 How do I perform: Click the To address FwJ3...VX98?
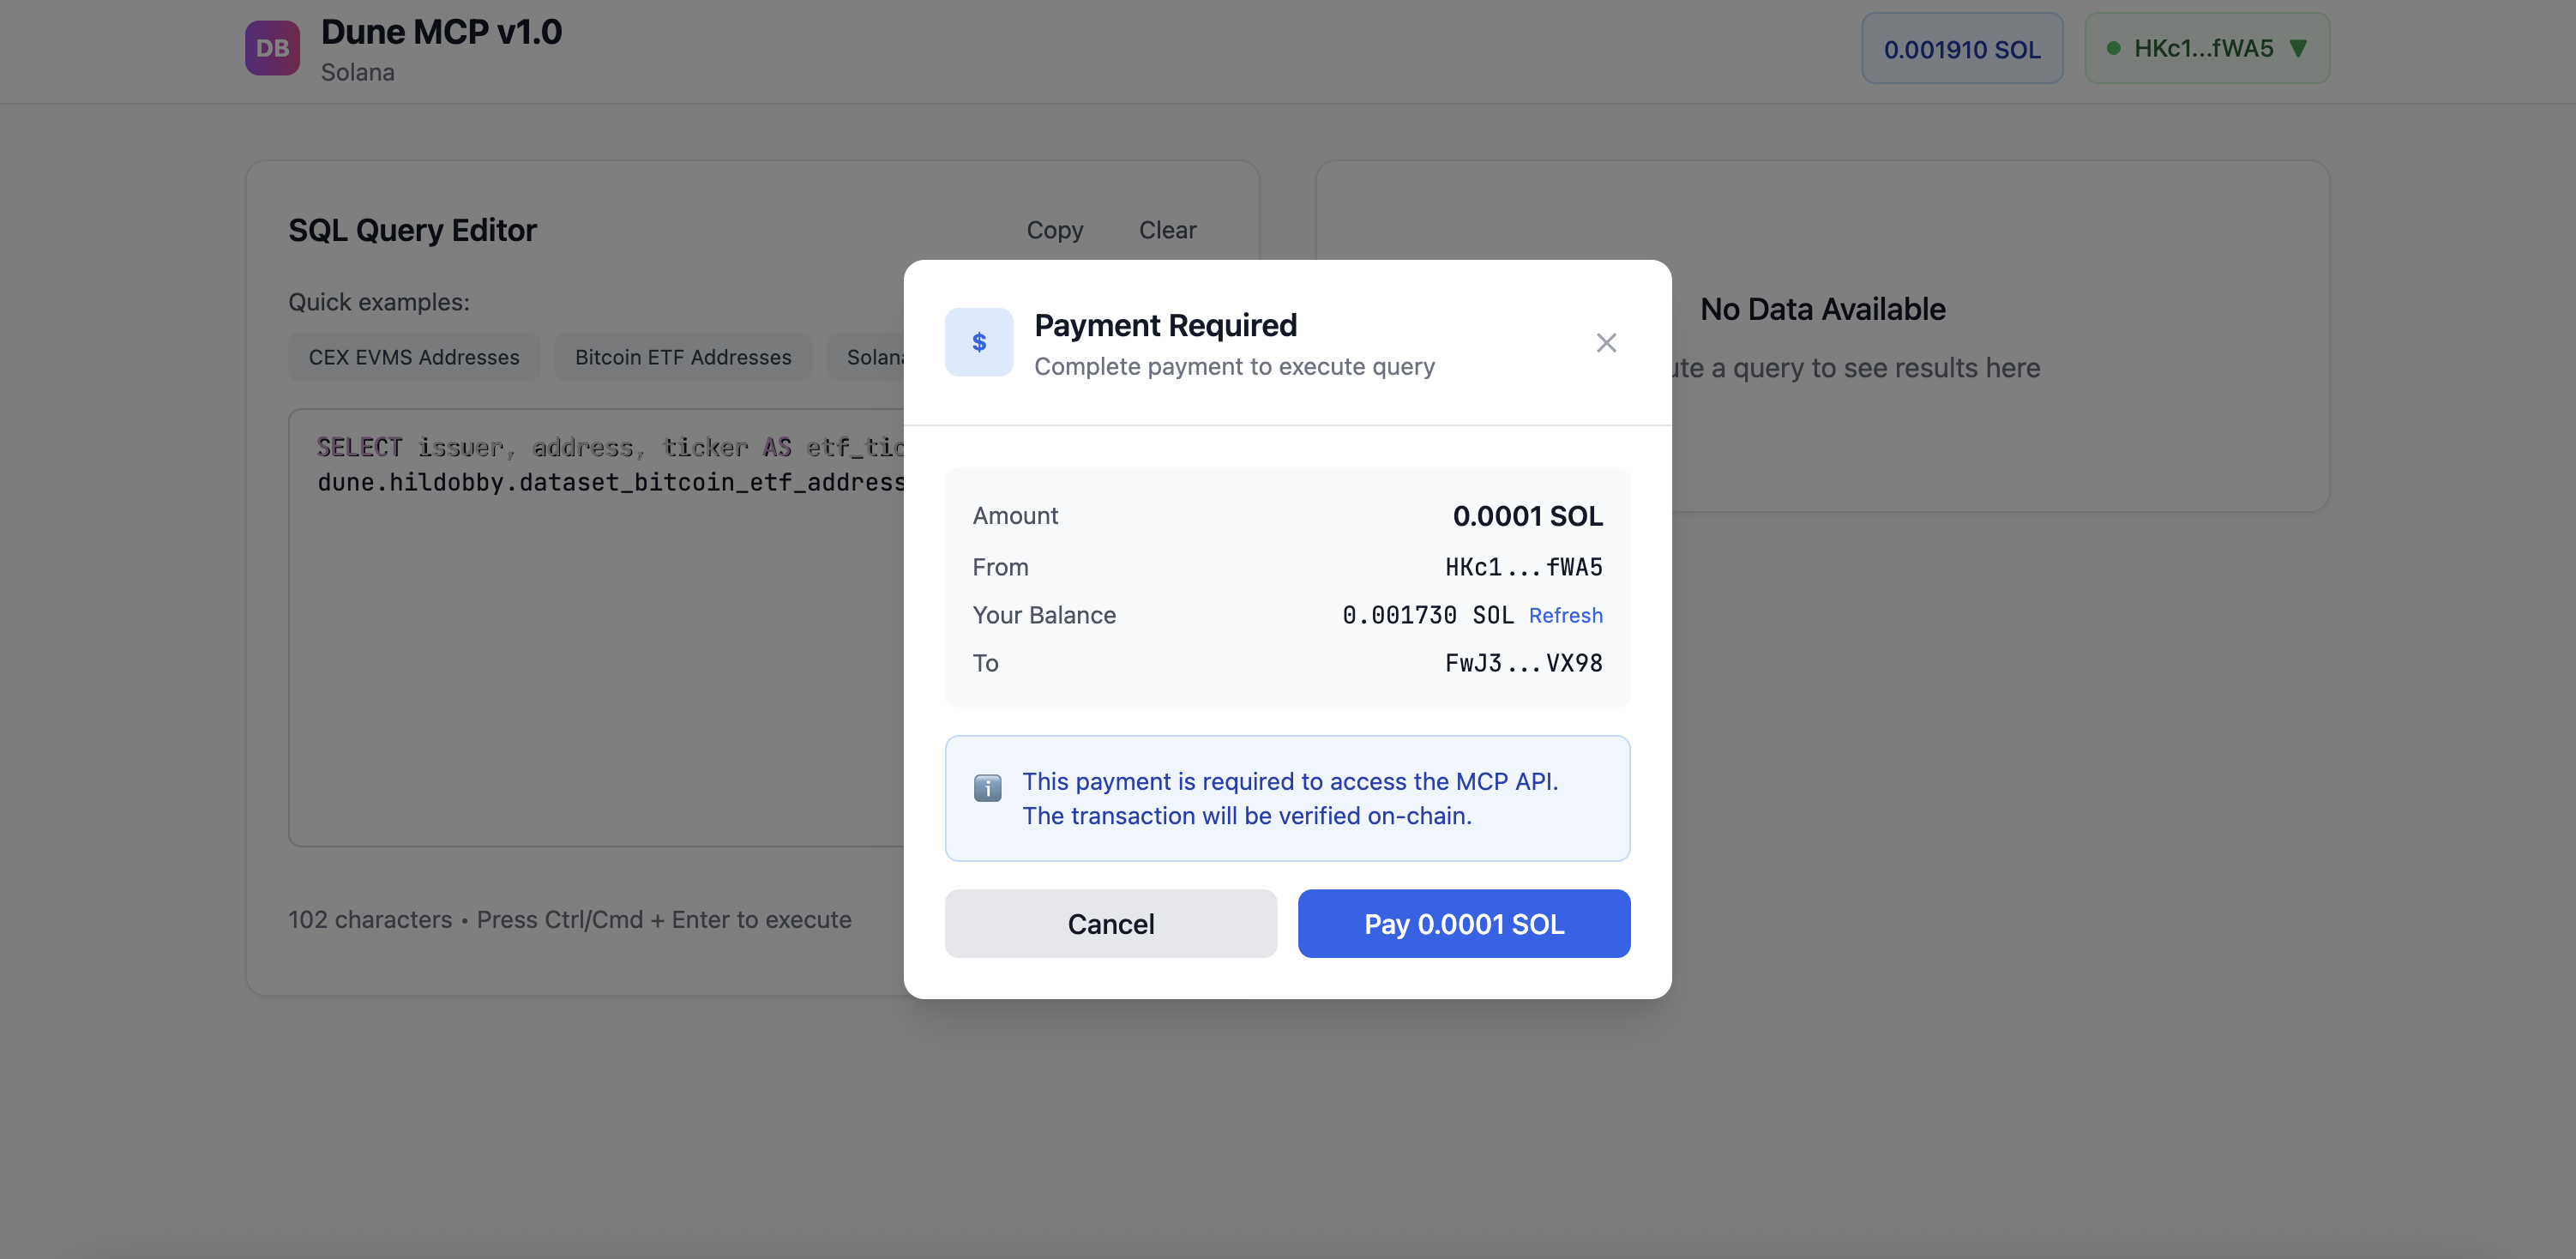click(1523, 663)
